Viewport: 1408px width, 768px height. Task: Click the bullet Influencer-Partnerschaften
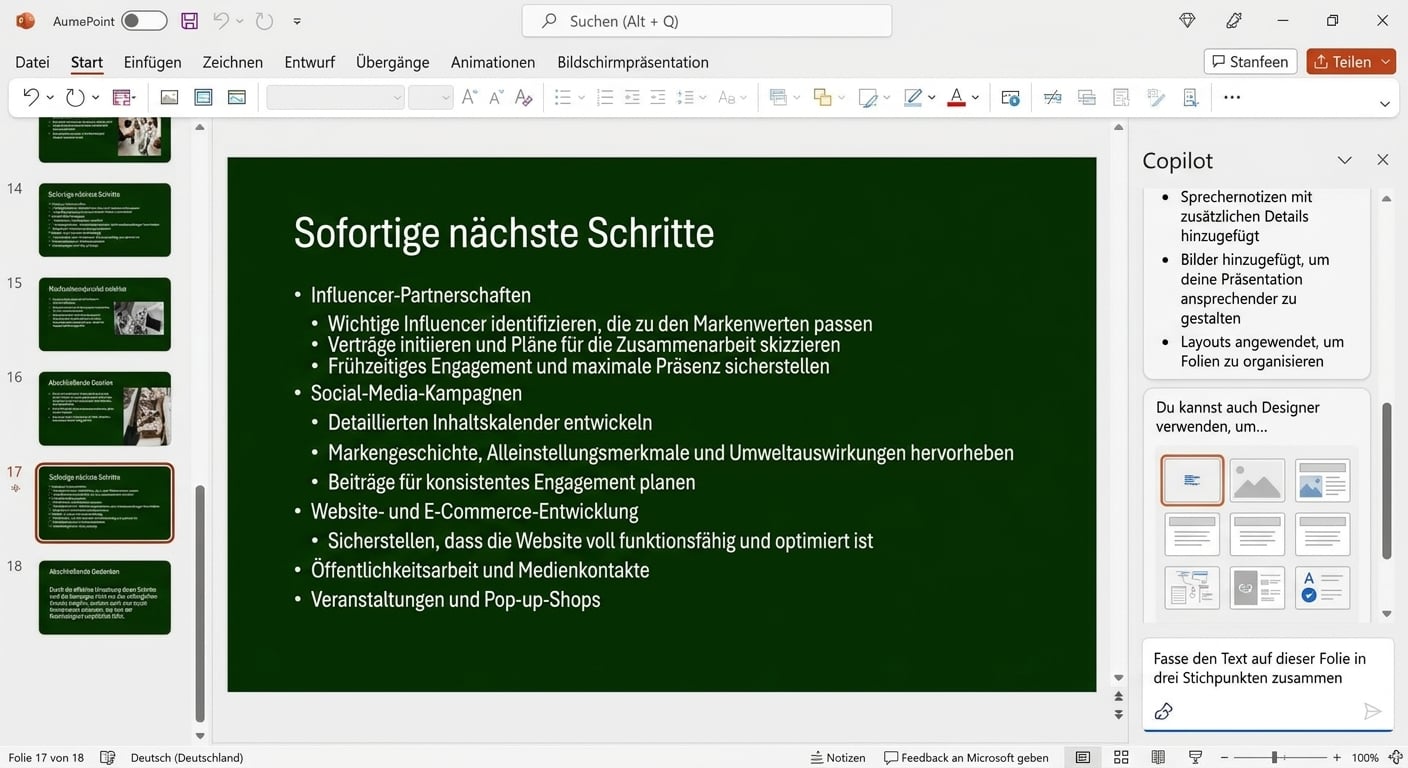click(x=420, y=295)
